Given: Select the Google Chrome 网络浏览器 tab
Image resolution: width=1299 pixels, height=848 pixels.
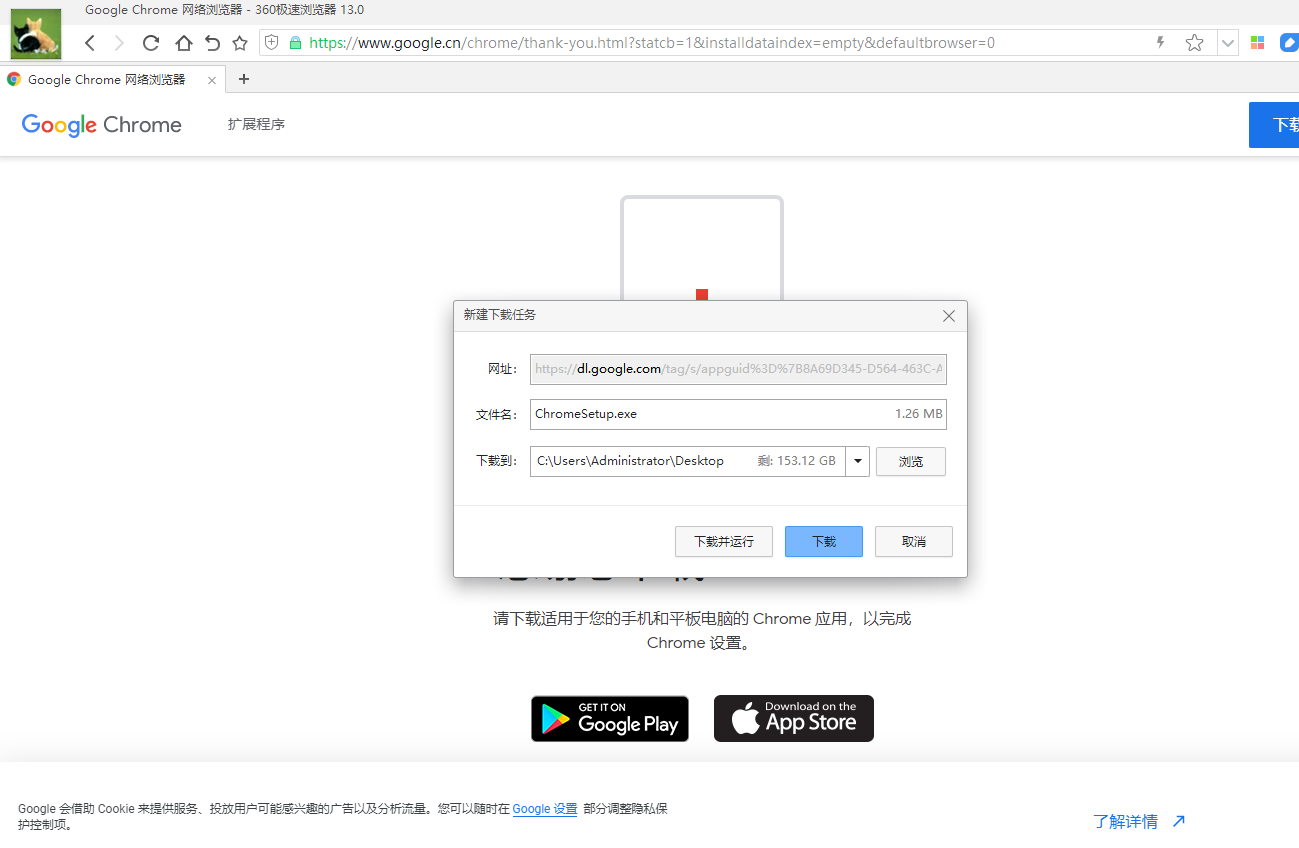Looking at the screenshot, I should [113, 79].
